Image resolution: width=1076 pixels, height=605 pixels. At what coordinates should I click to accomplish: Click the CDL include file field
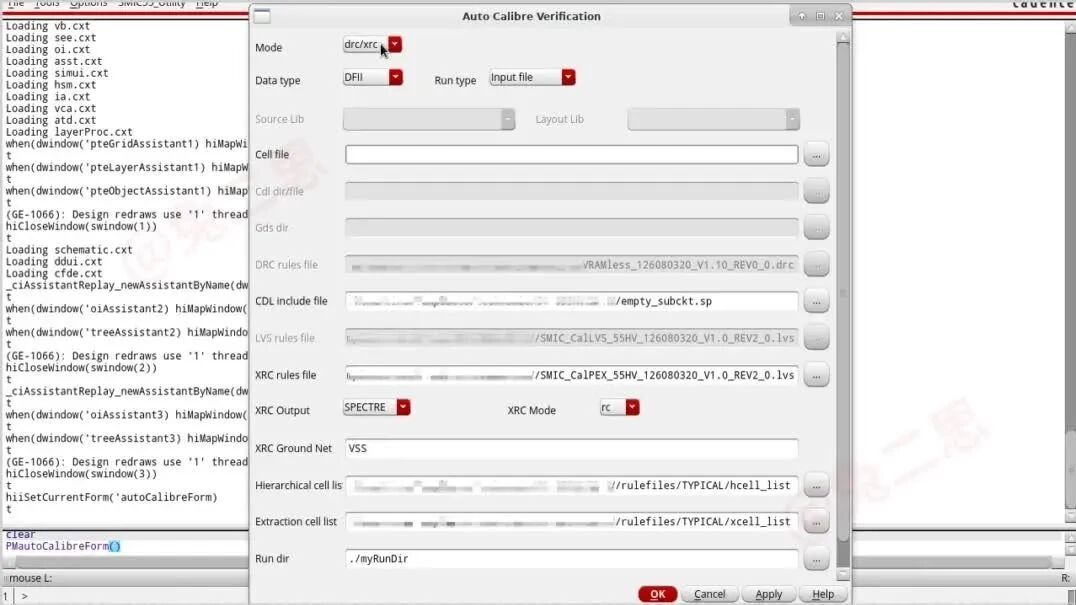click(x=572, y=301)
